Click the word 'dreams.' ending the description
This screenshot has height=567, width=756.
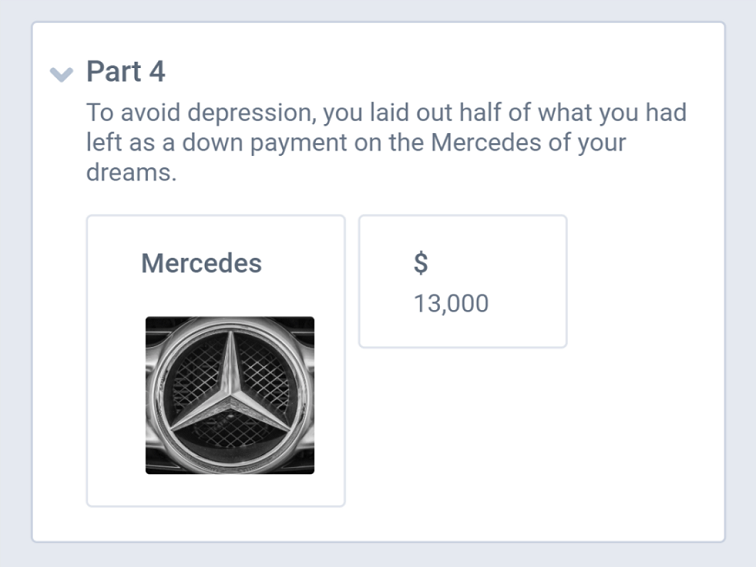132,172
